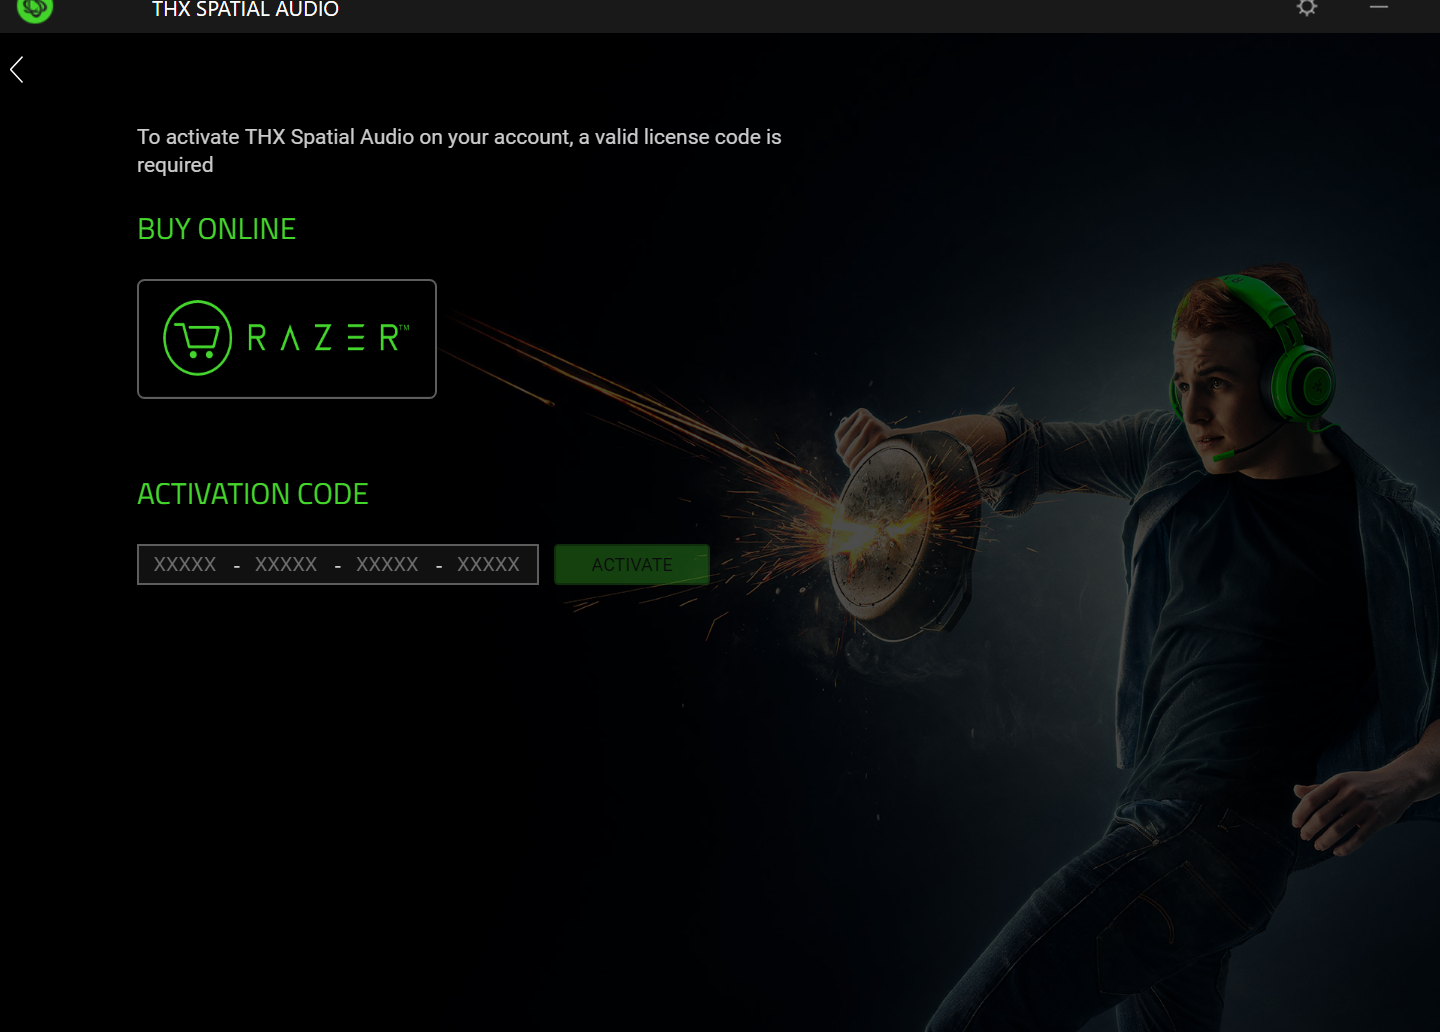Click the BUY ONLINE heading

[216, 229]
